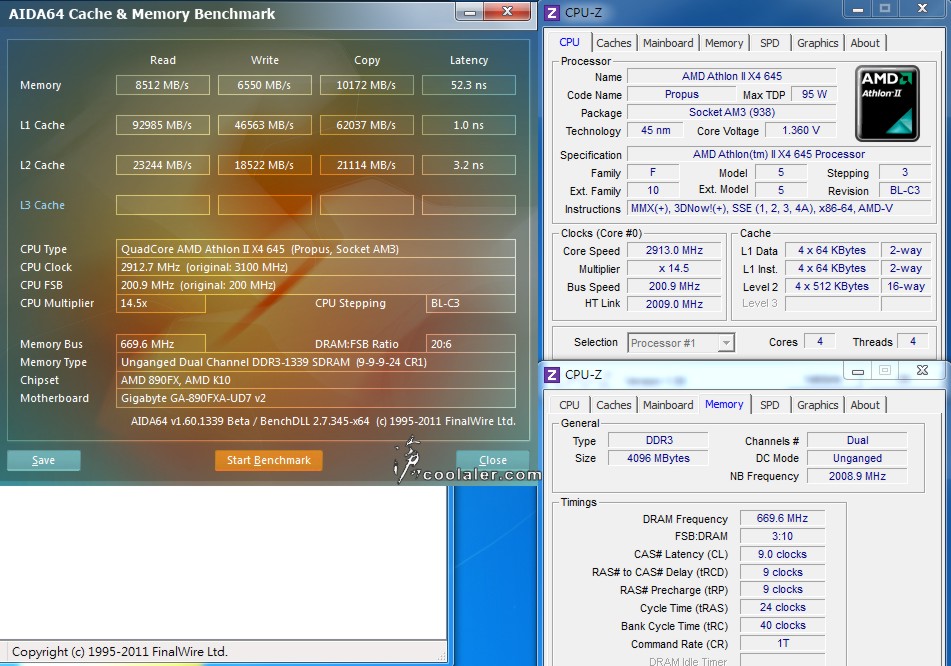Close AIDA64 window with red X

point(508,12)
